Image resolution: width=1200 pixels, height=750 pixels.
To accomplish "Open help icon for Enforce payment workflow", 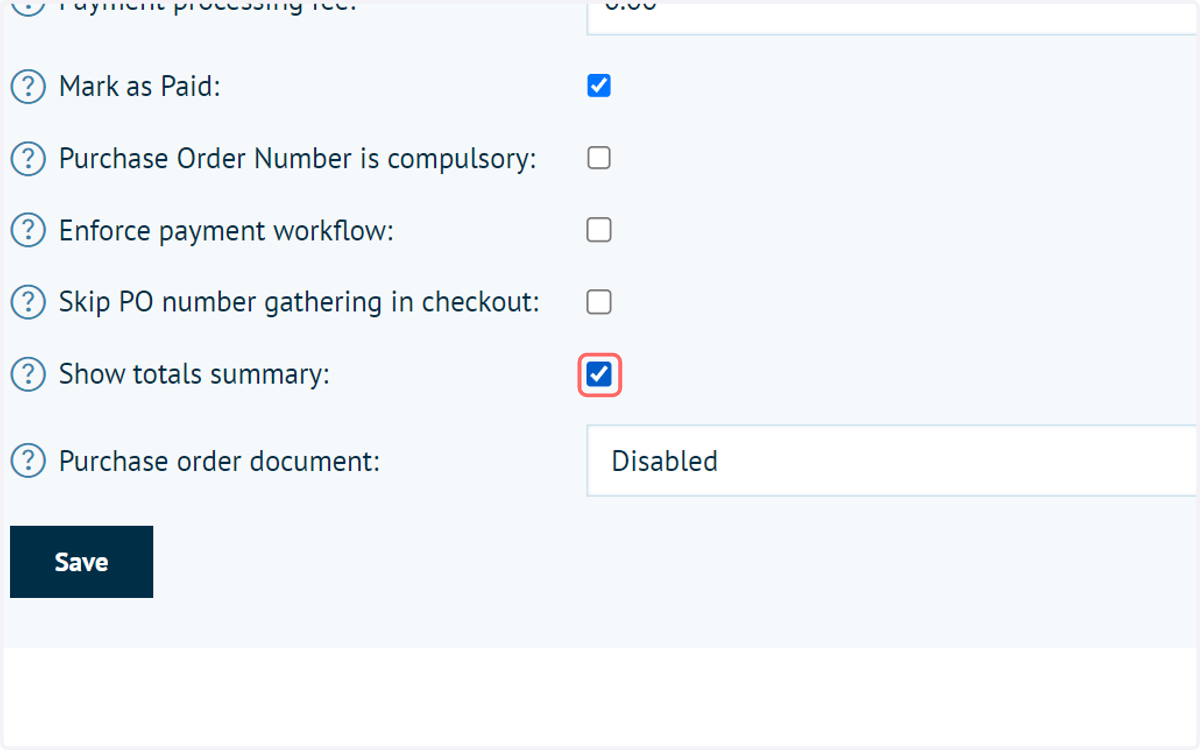I will (x=28, y=231).
